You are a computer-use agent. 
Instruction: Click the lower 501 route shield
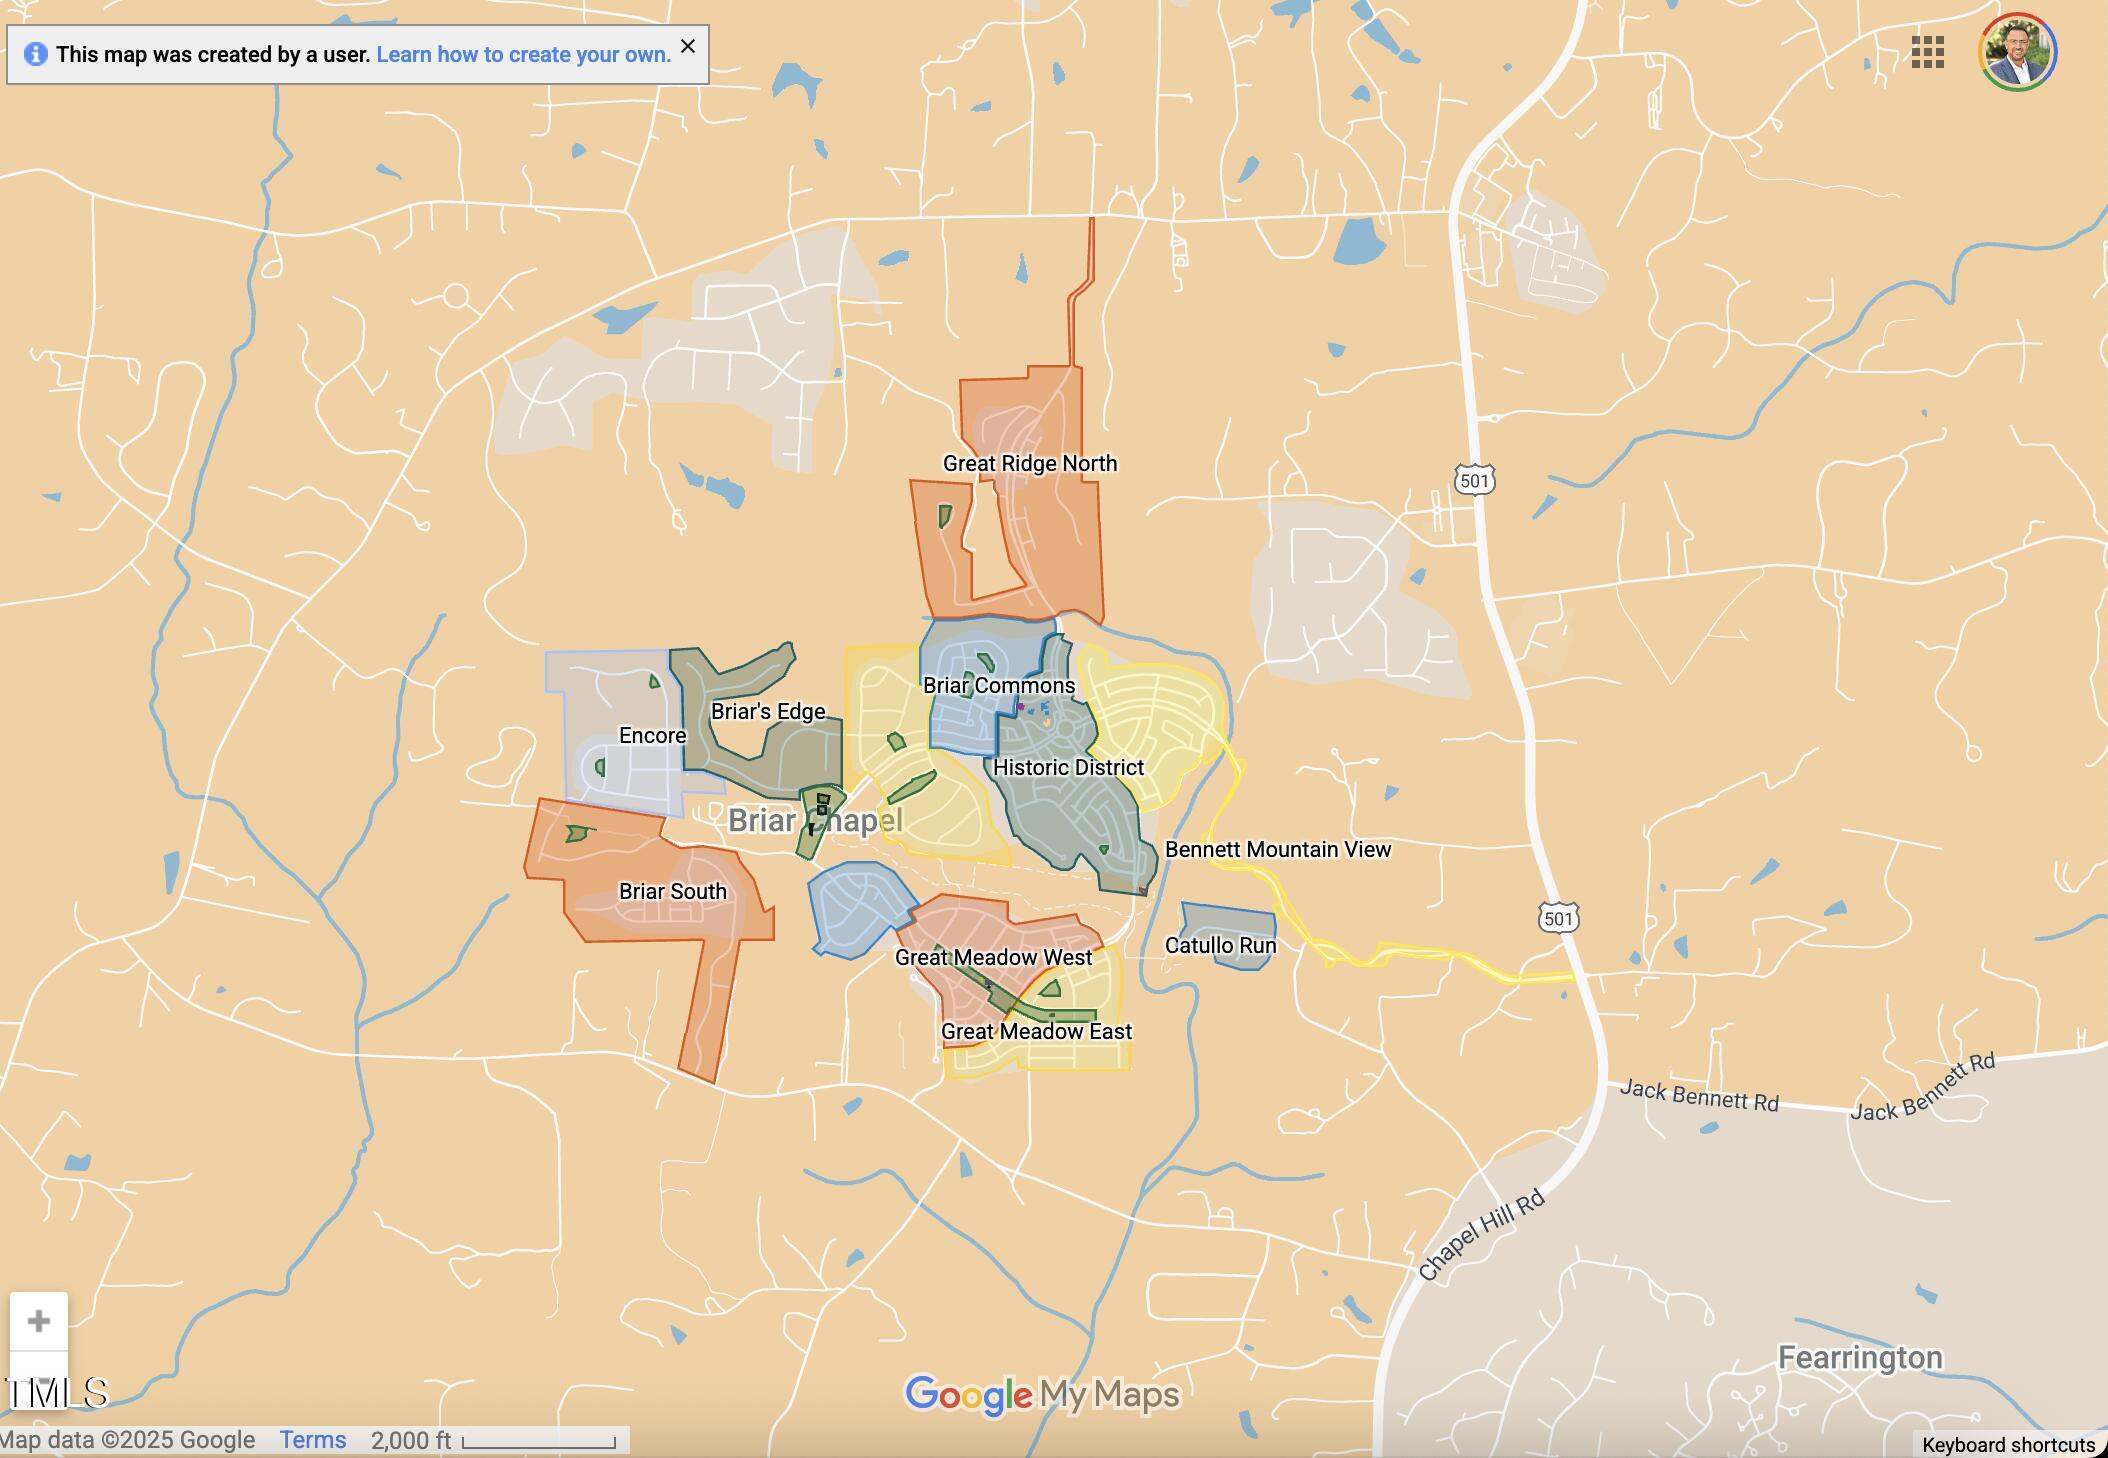[x=1558, y=918]
